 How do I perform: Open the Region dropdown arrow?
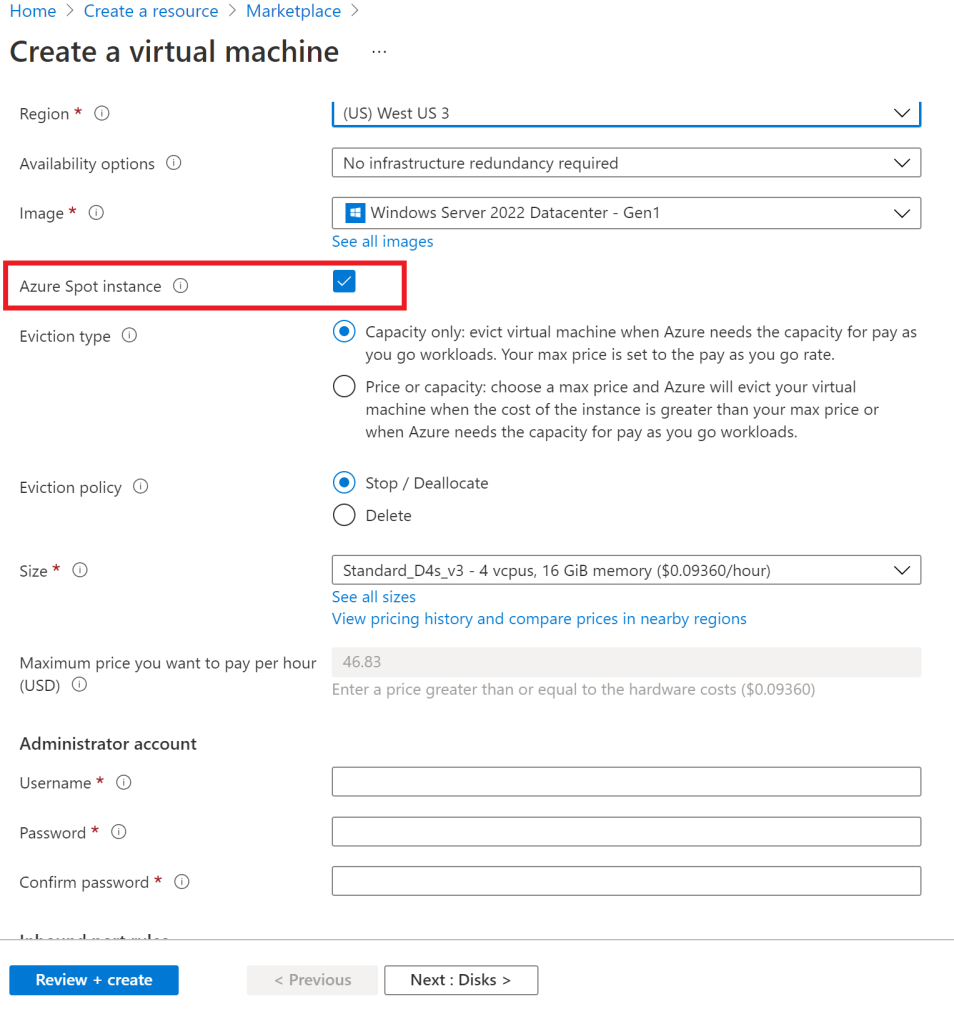[902, 113]
